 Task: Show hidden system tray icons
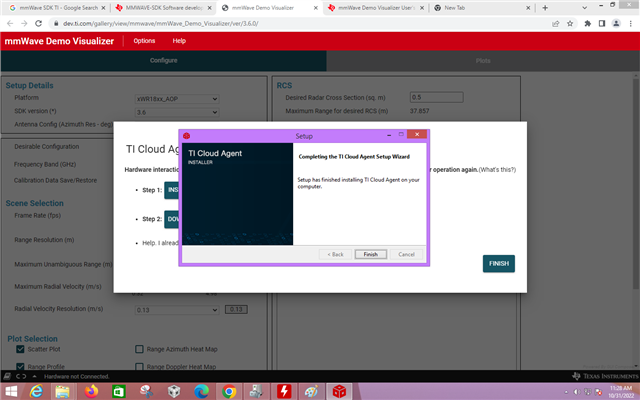click(x=566, y=392)
